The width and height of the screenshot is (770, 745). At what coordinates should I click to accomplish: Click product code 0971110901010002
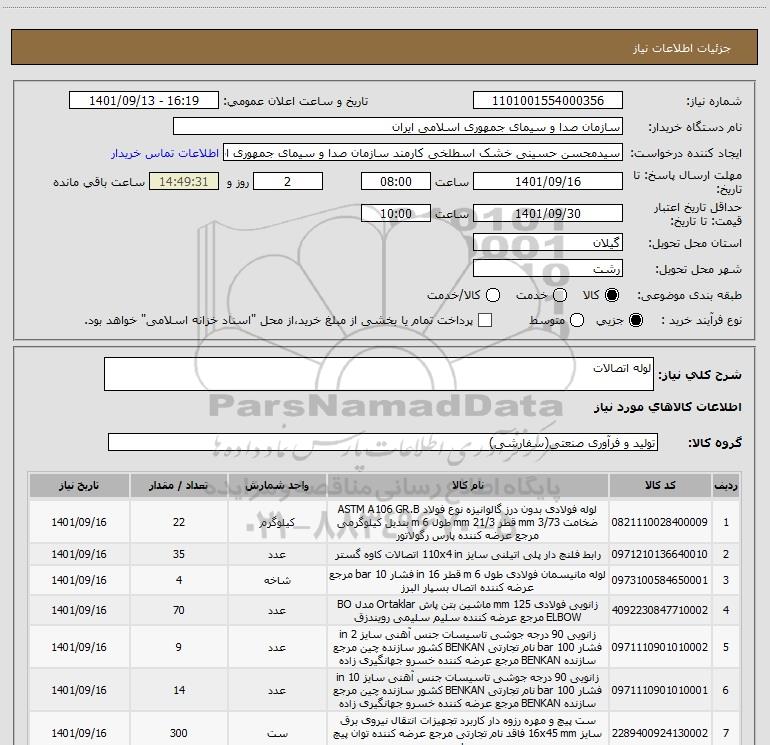(660, 647)
